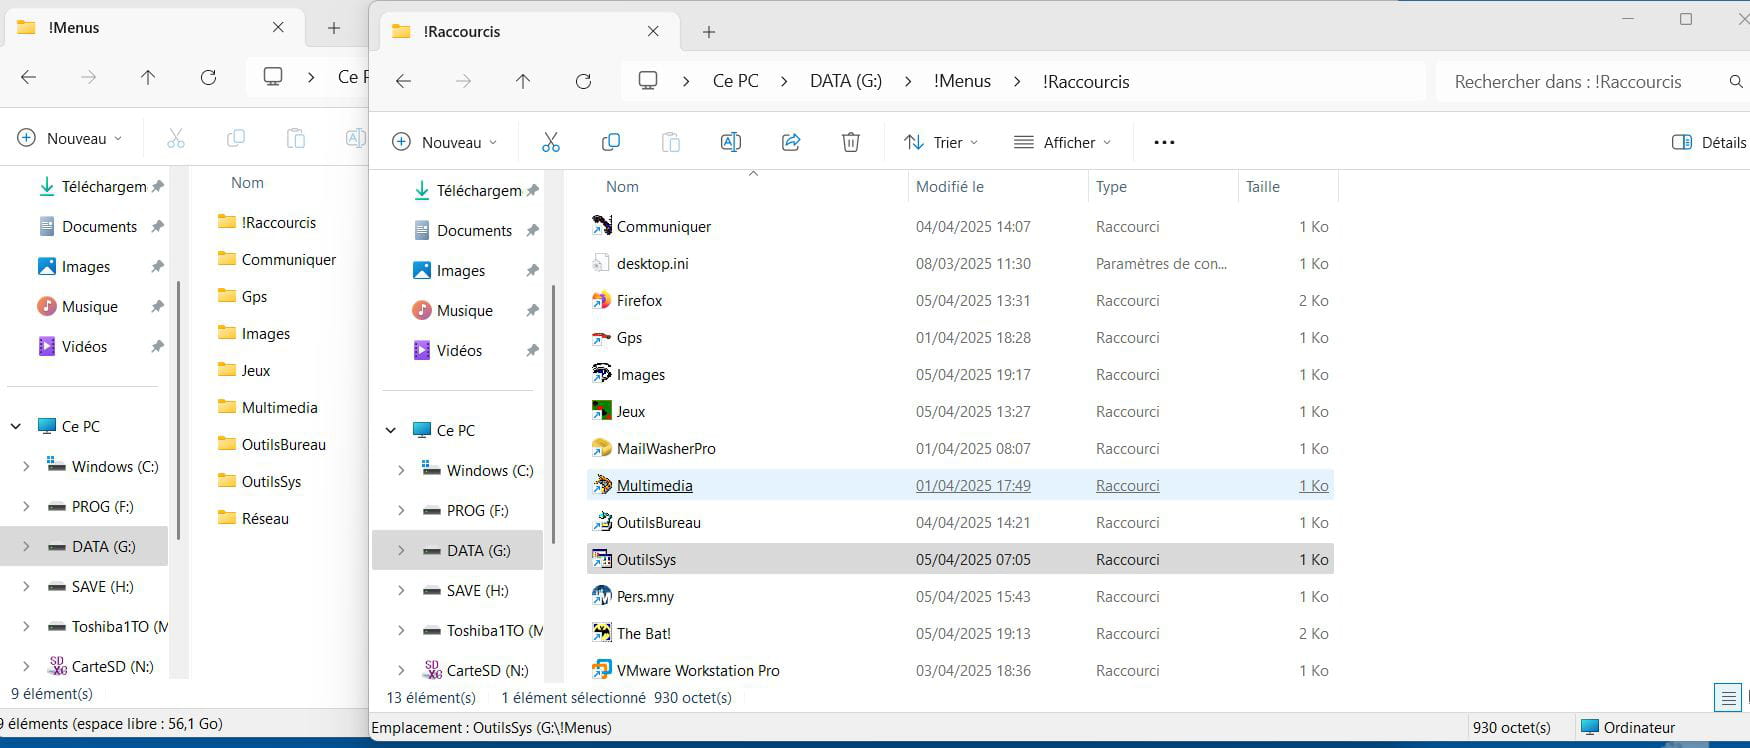Click the !Raccourcis navigation pane scrollbar
The image size is (1750, 748).
click(553, 415)
